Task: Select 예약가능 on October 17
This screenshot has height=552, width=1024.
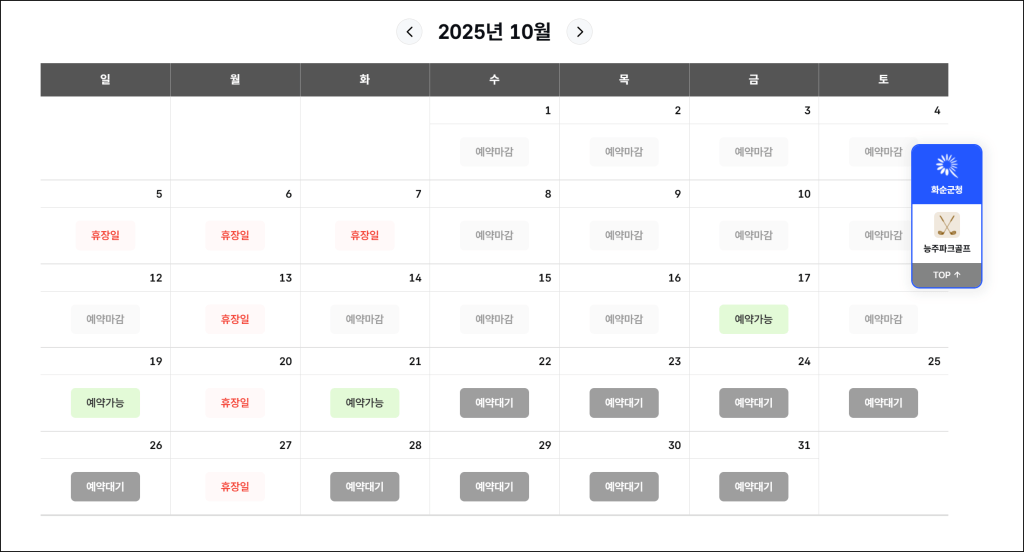Action: click(x=753, y=319)
